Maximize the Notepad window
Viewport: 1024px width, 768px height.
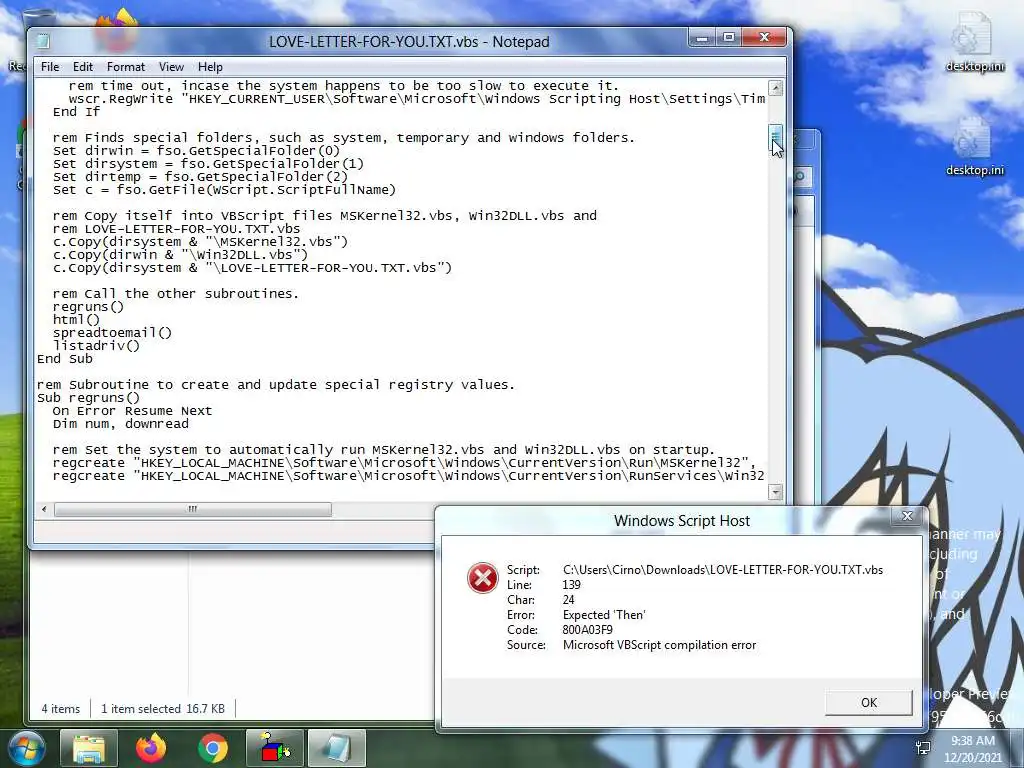point(729,38)
